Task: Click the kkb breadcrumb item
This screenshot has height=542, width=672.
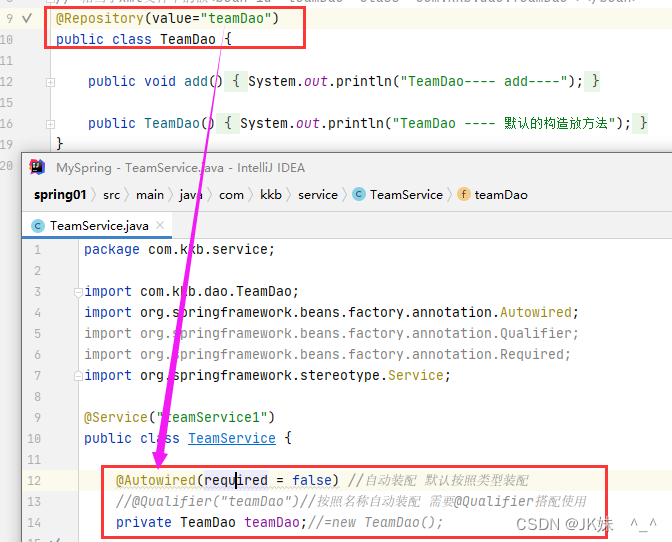Action: tap(271, 195)
